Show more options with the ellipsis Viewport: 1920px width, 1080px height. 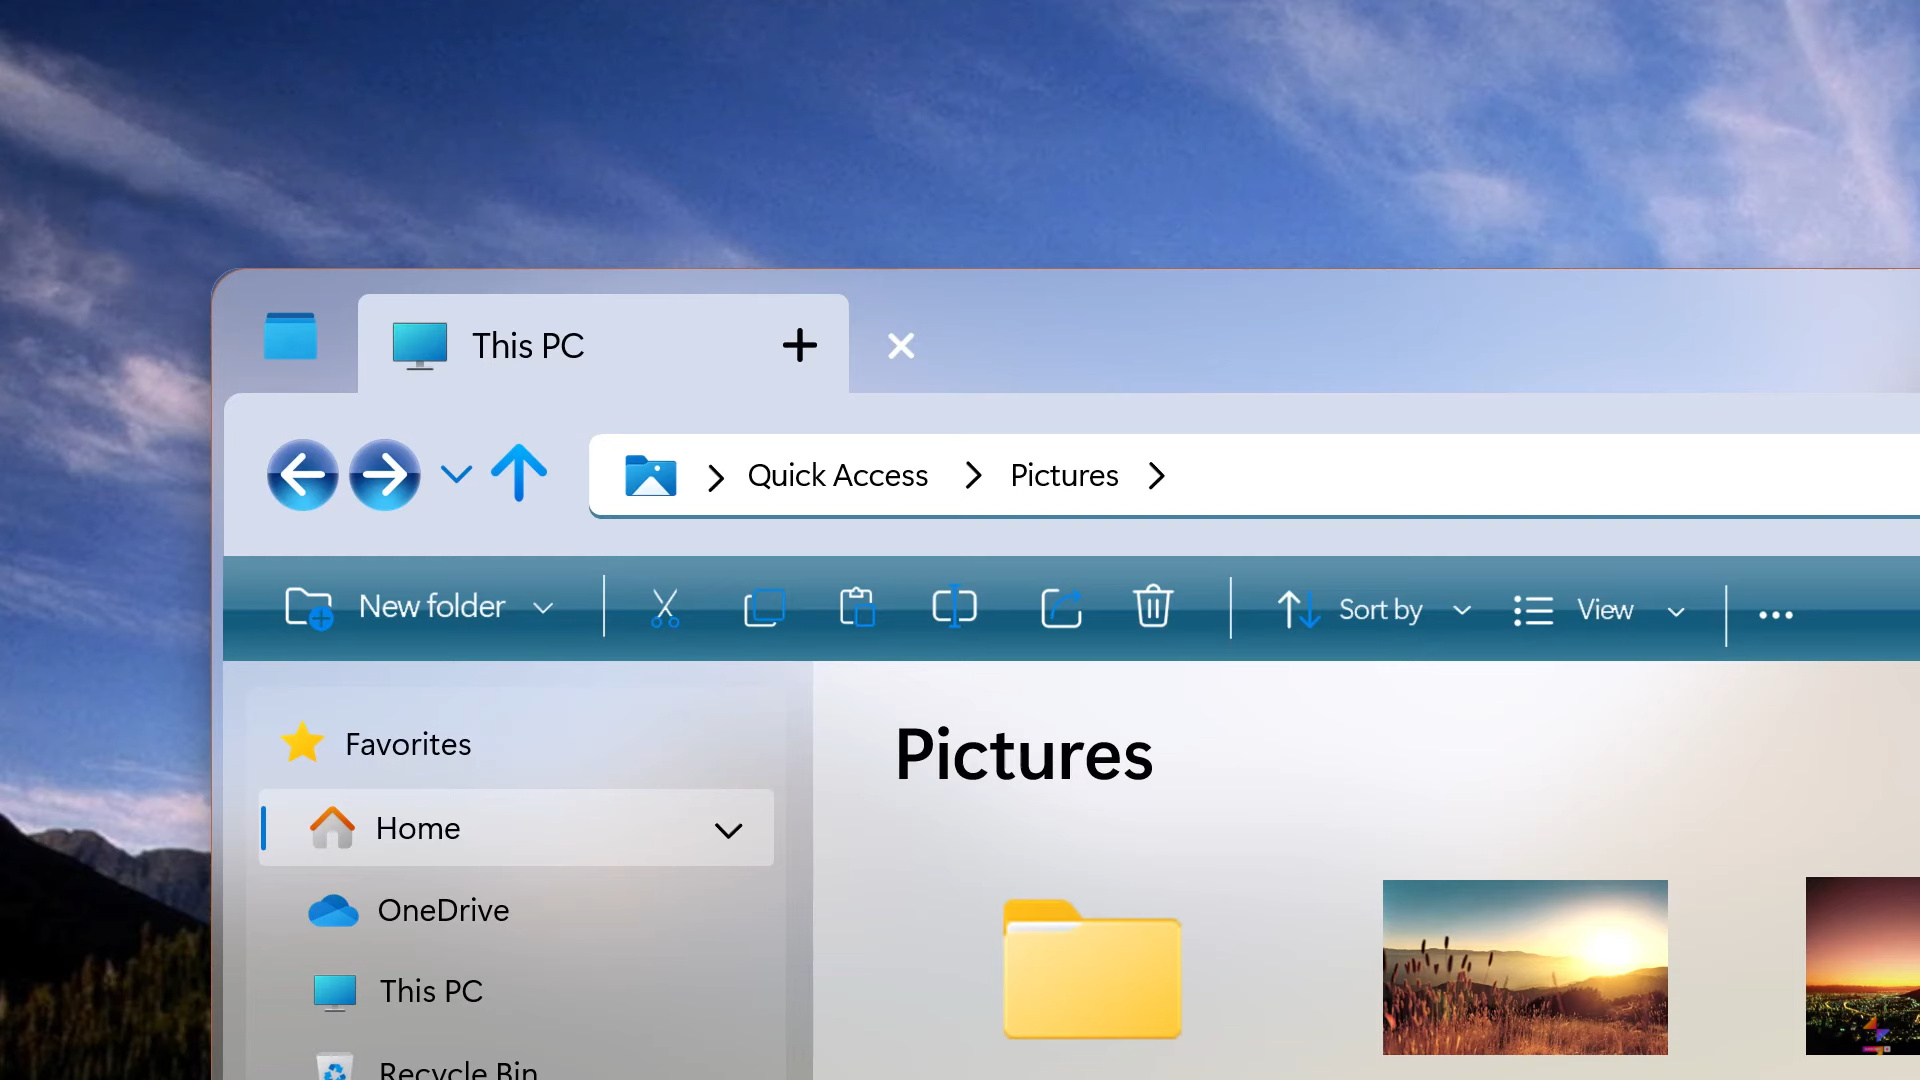(x=1775, y=615)
